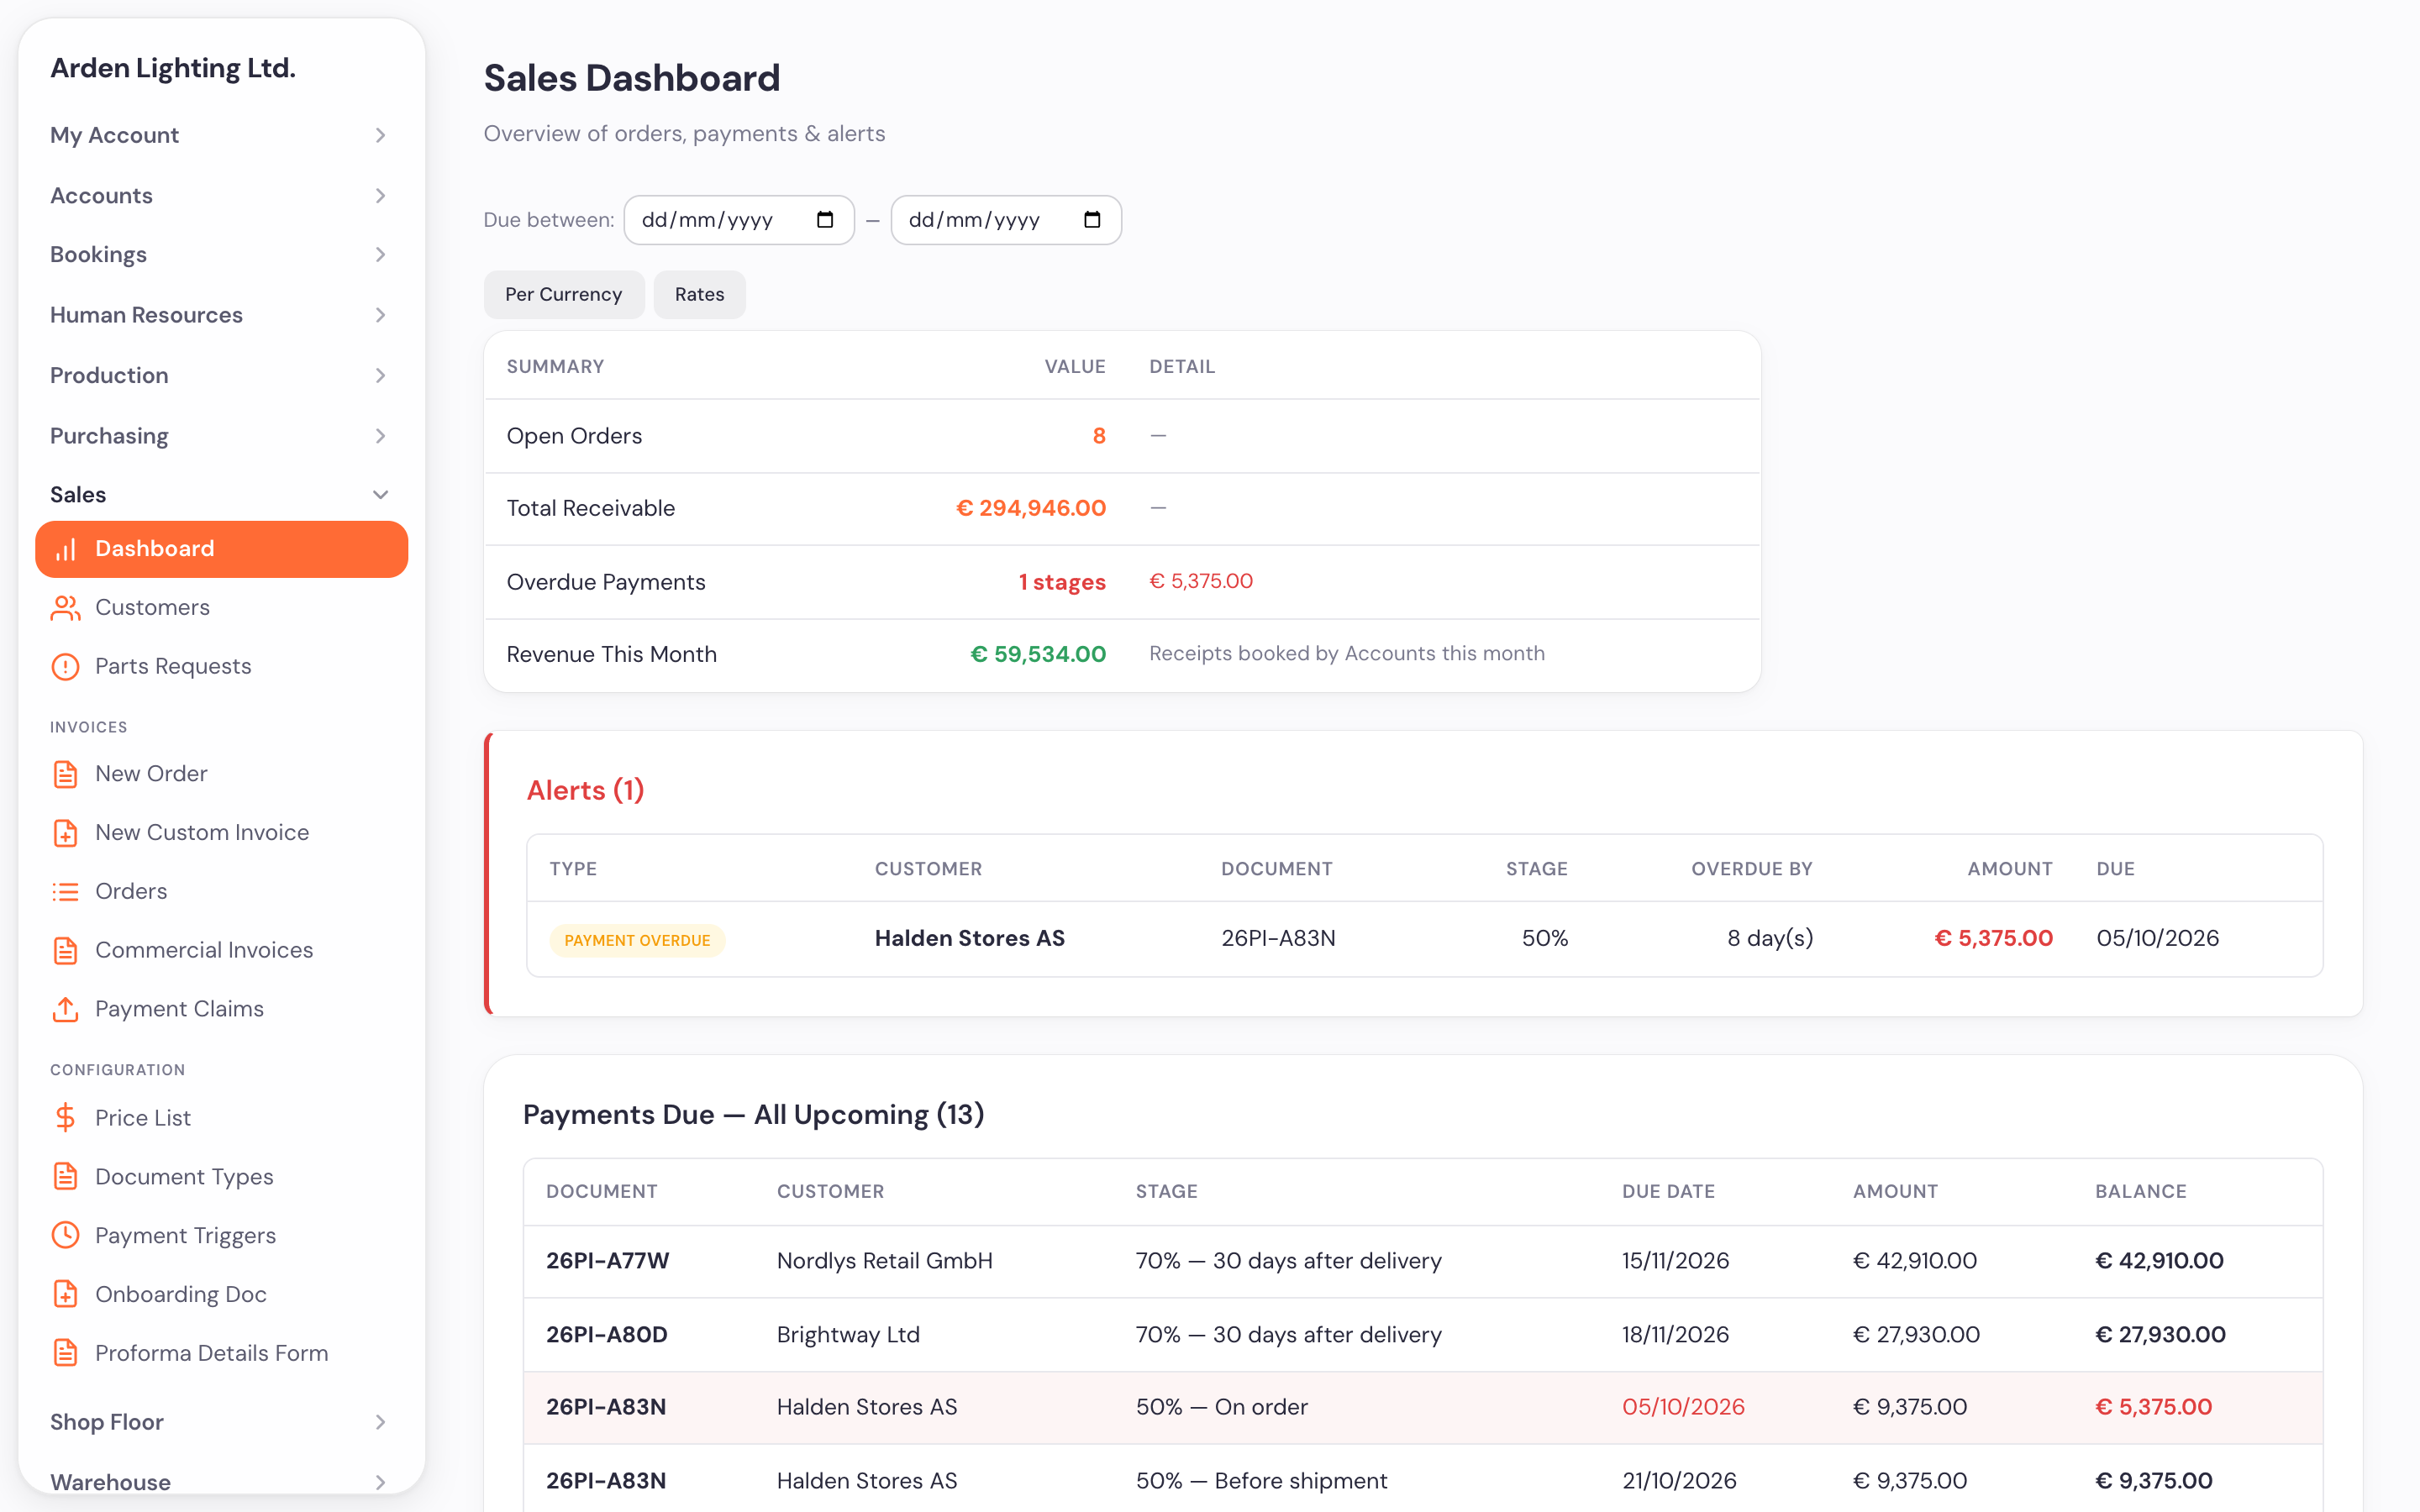Open Dashboard bar chart icon in sidebar
Viewport: 2420px width, 1512px height.
click(x=66, y=549)
